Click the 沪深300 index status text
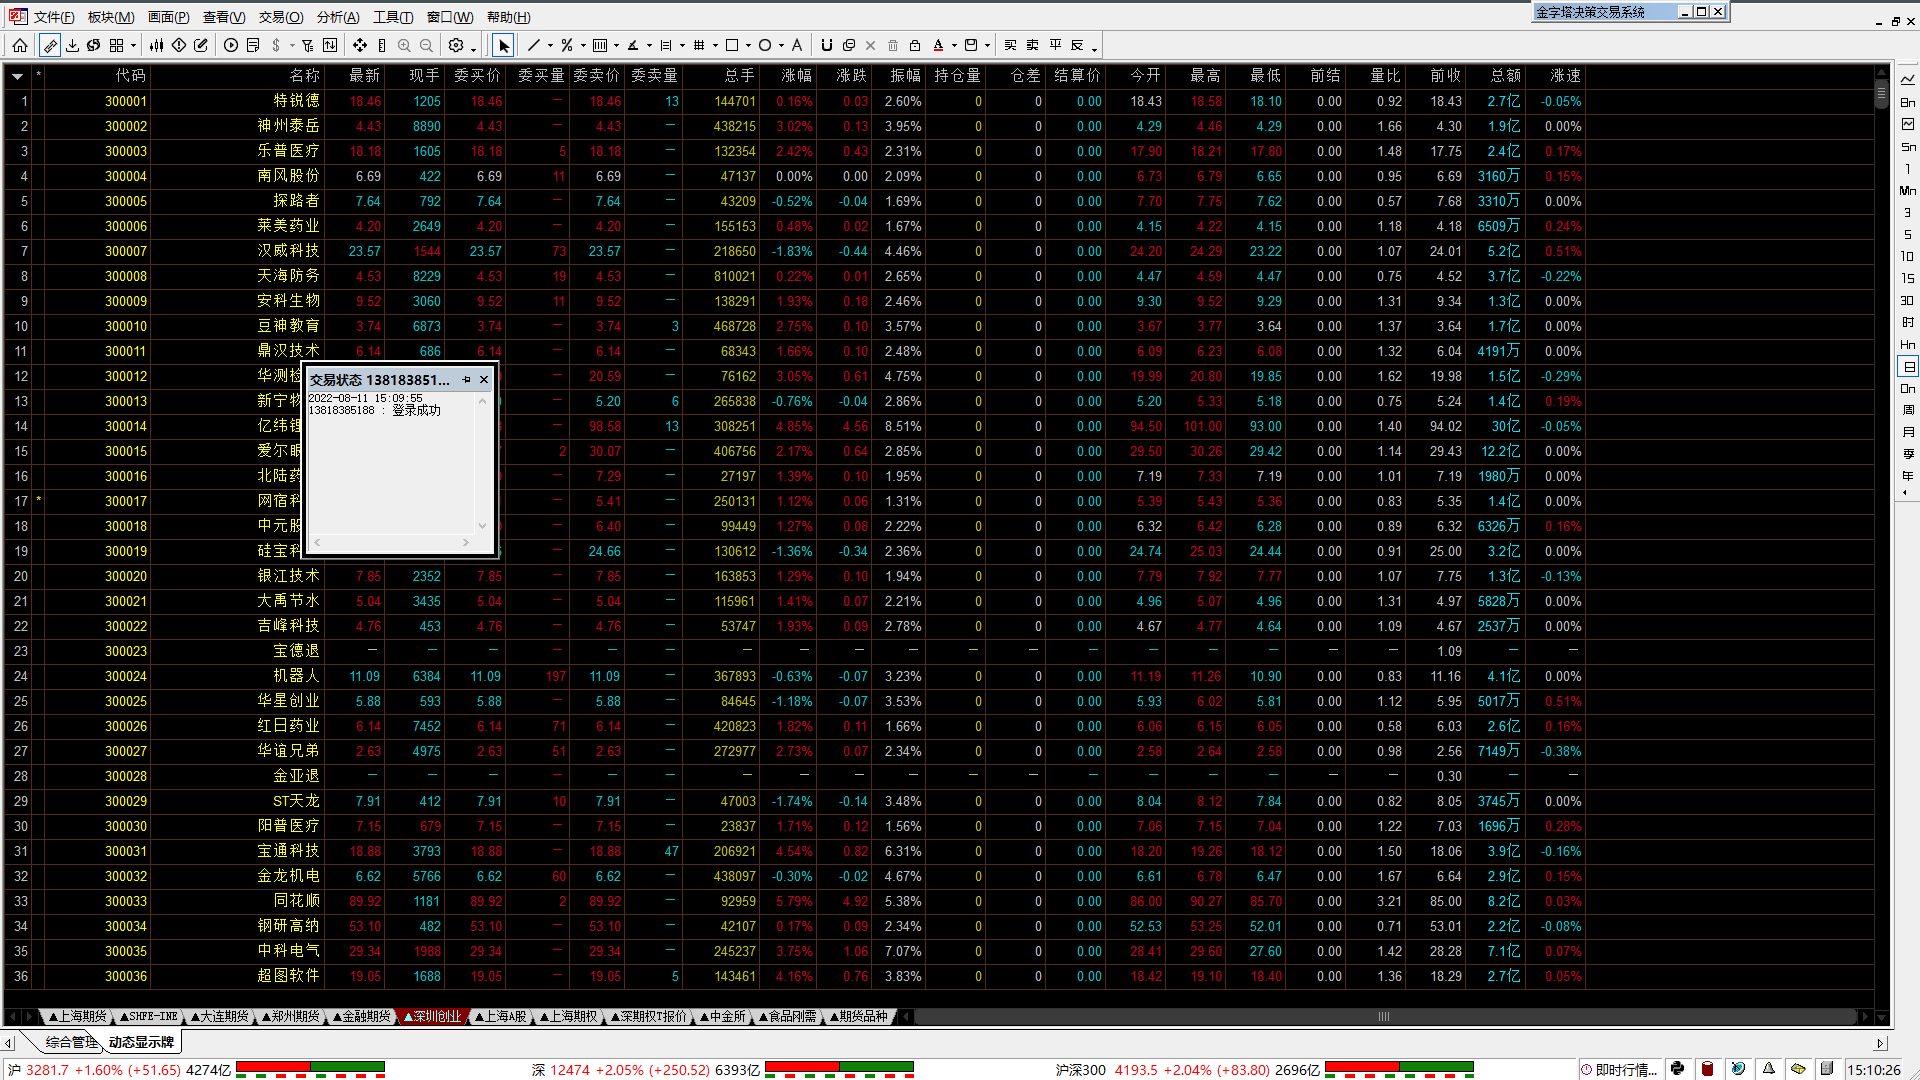1920x1080 pixels. (1187, 1070)
